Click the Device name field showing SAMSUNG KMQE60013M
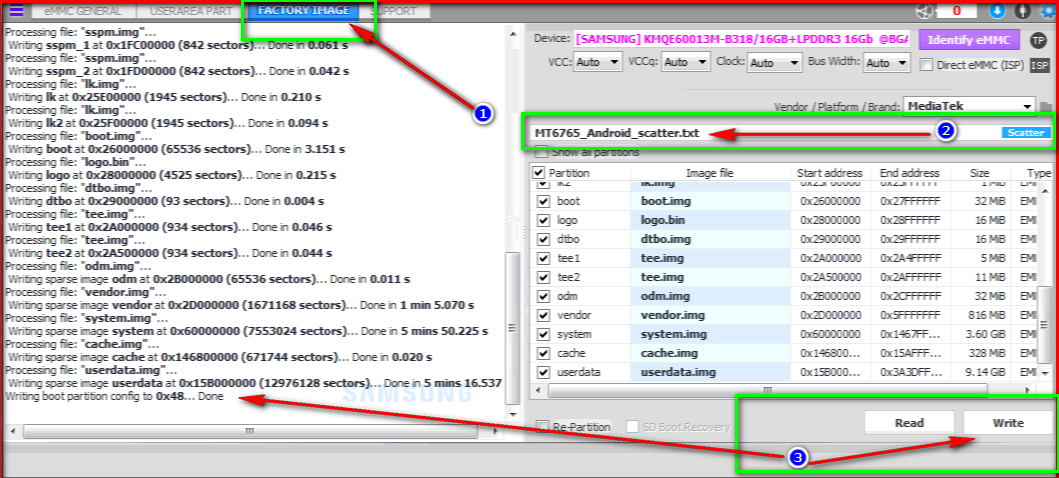The width and height of the screenshot is (1059, 478). click(742, 40)
